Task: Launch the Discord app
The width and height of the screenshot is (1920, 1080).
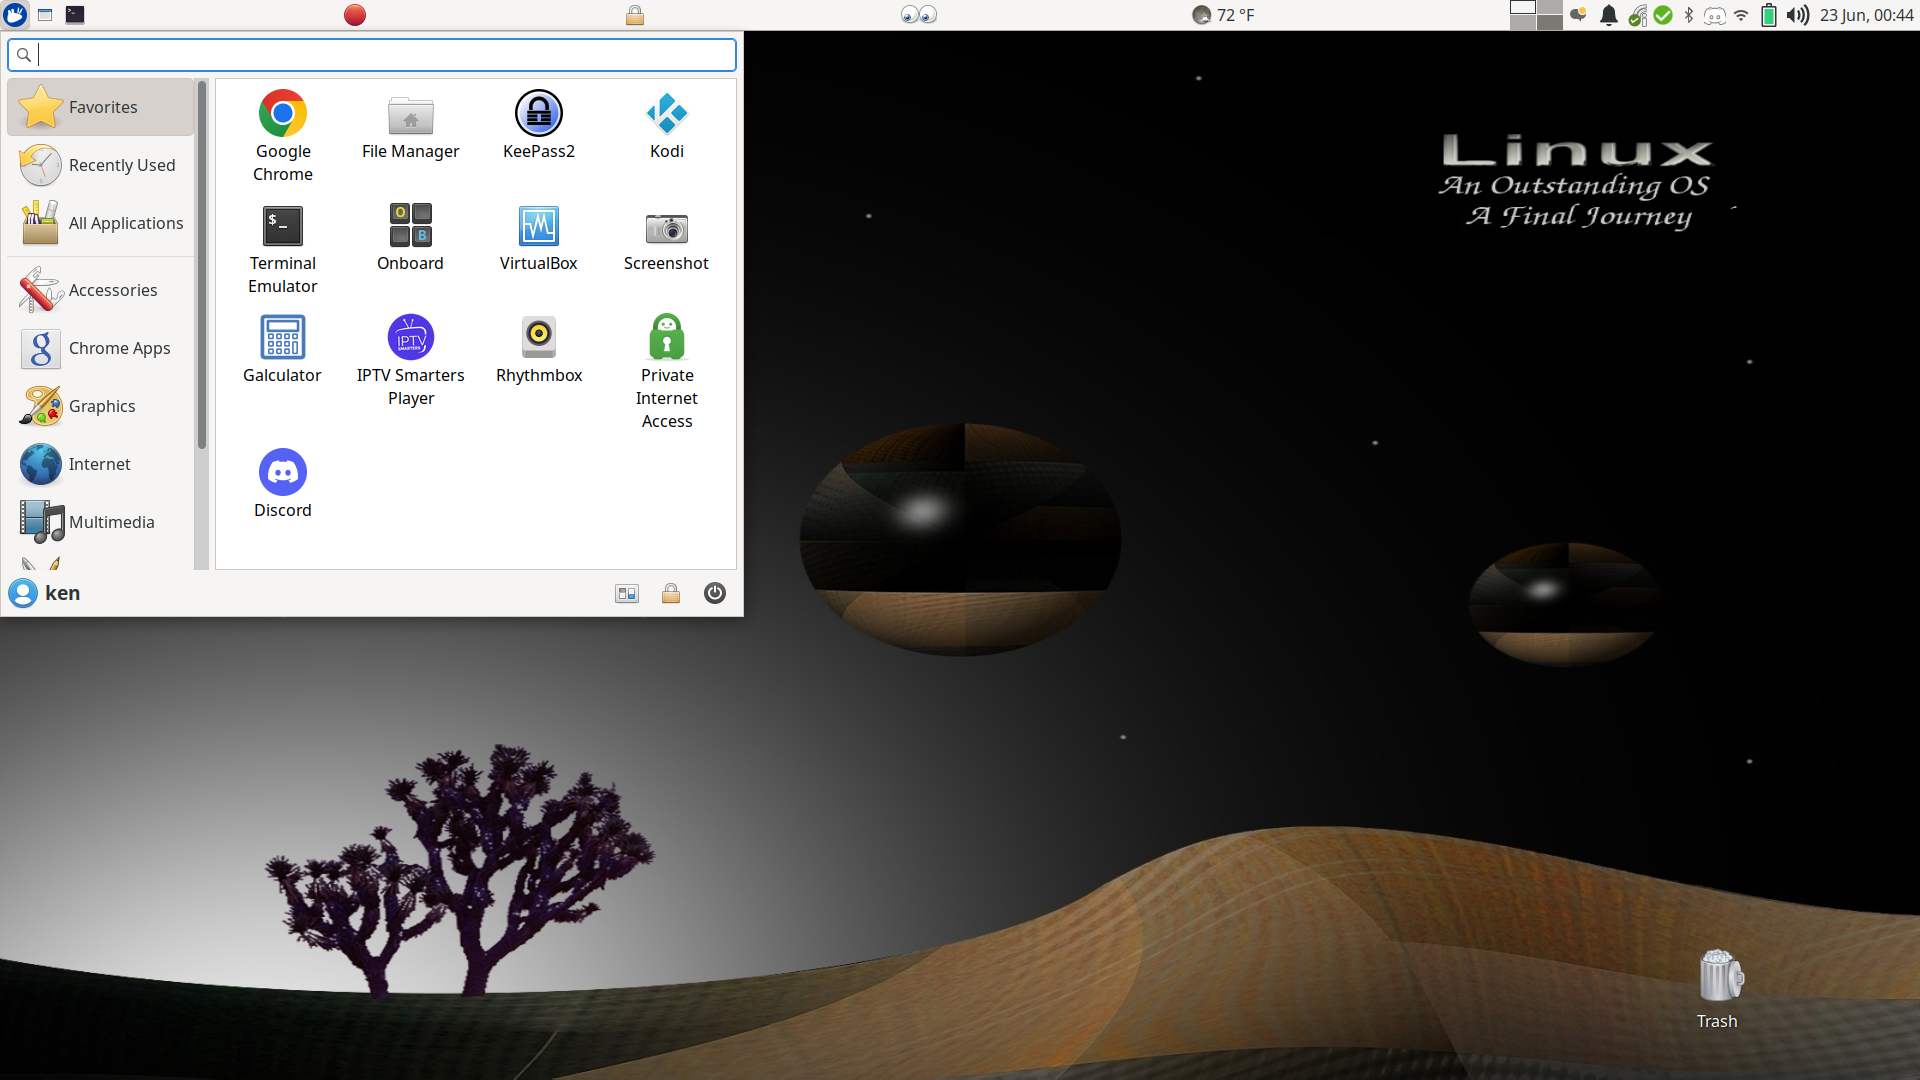Action: coord(283,484)
